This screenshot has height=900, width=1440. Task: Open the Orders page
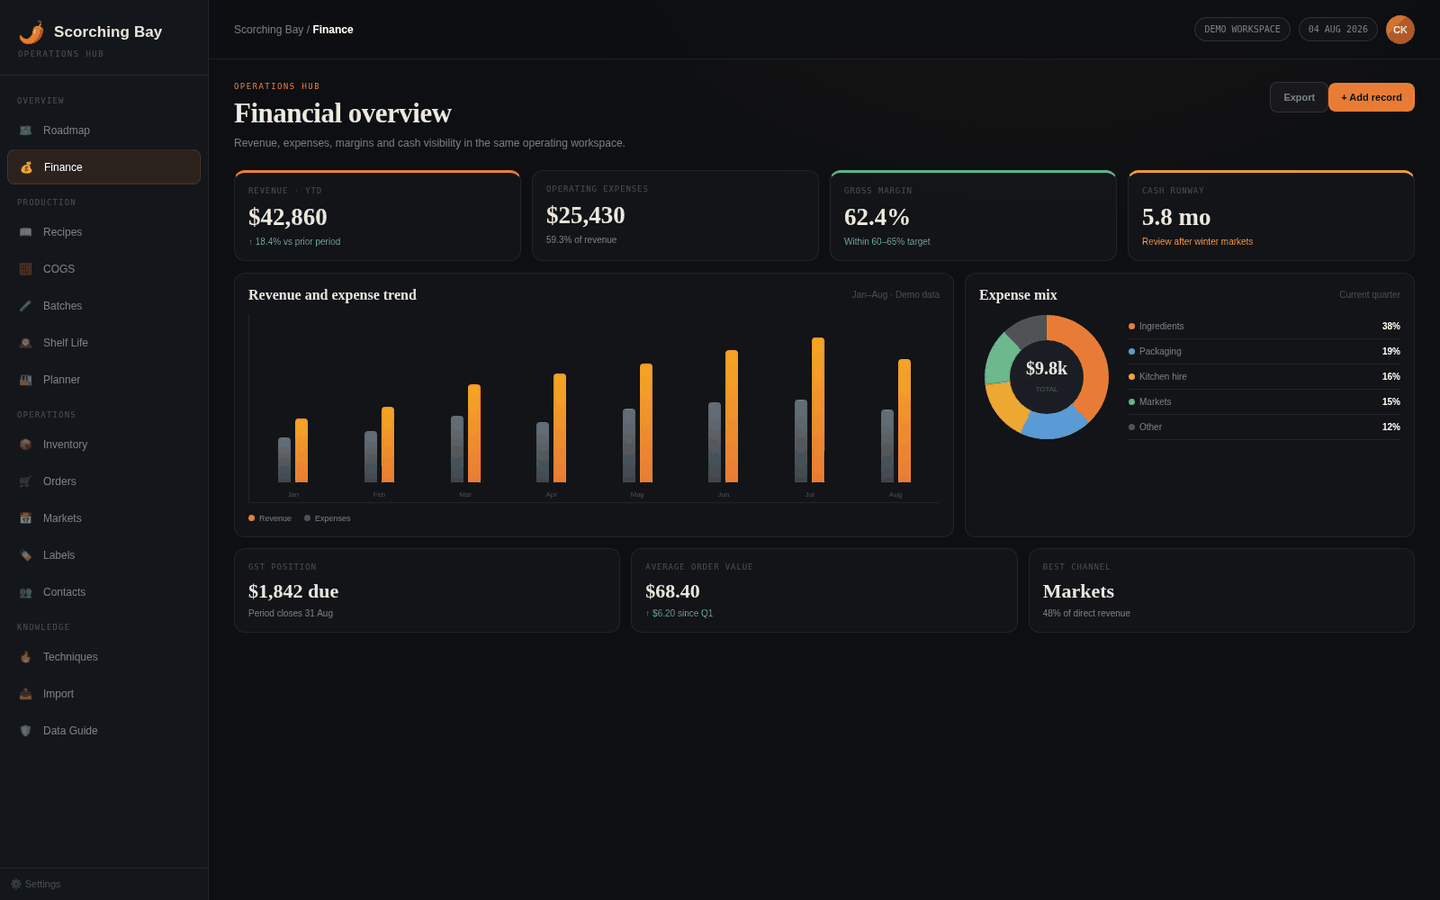(104, 482)
